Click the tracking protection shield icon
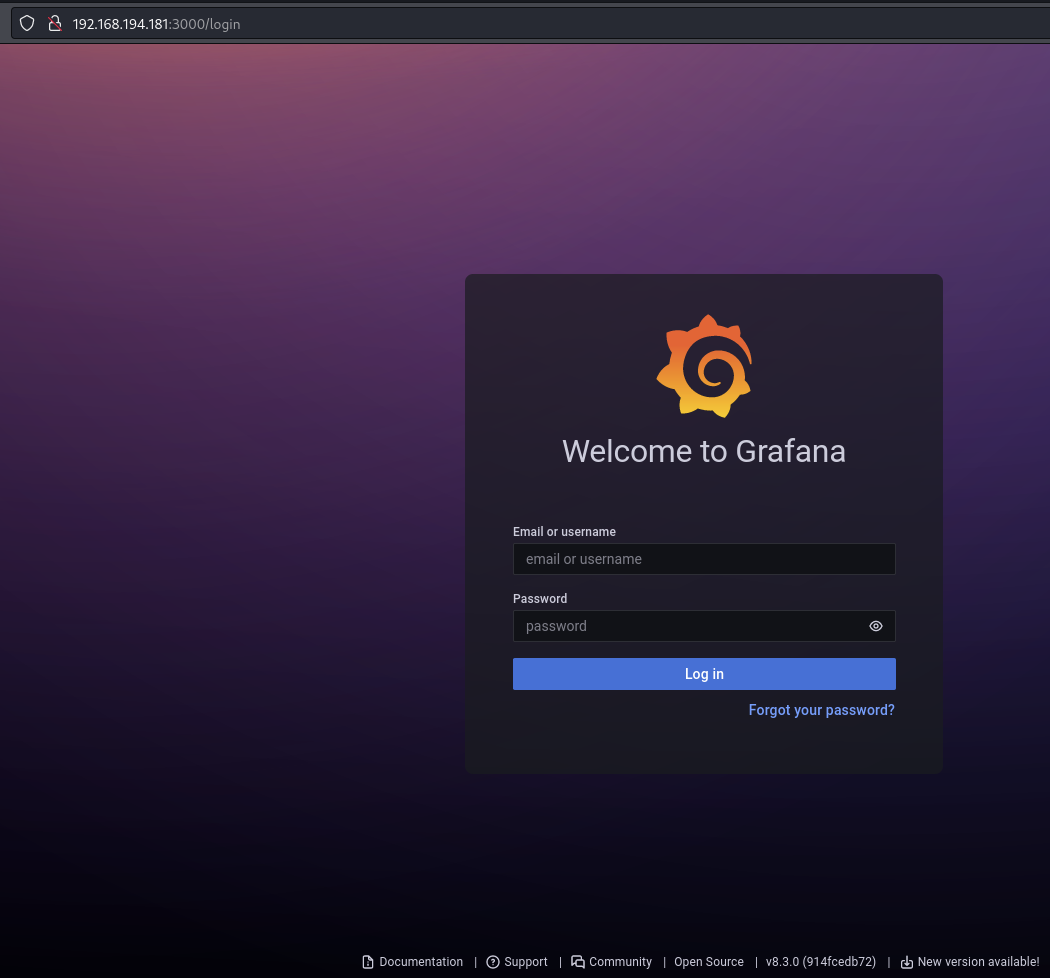This screenshot has height=978, width=1050. 27,23
